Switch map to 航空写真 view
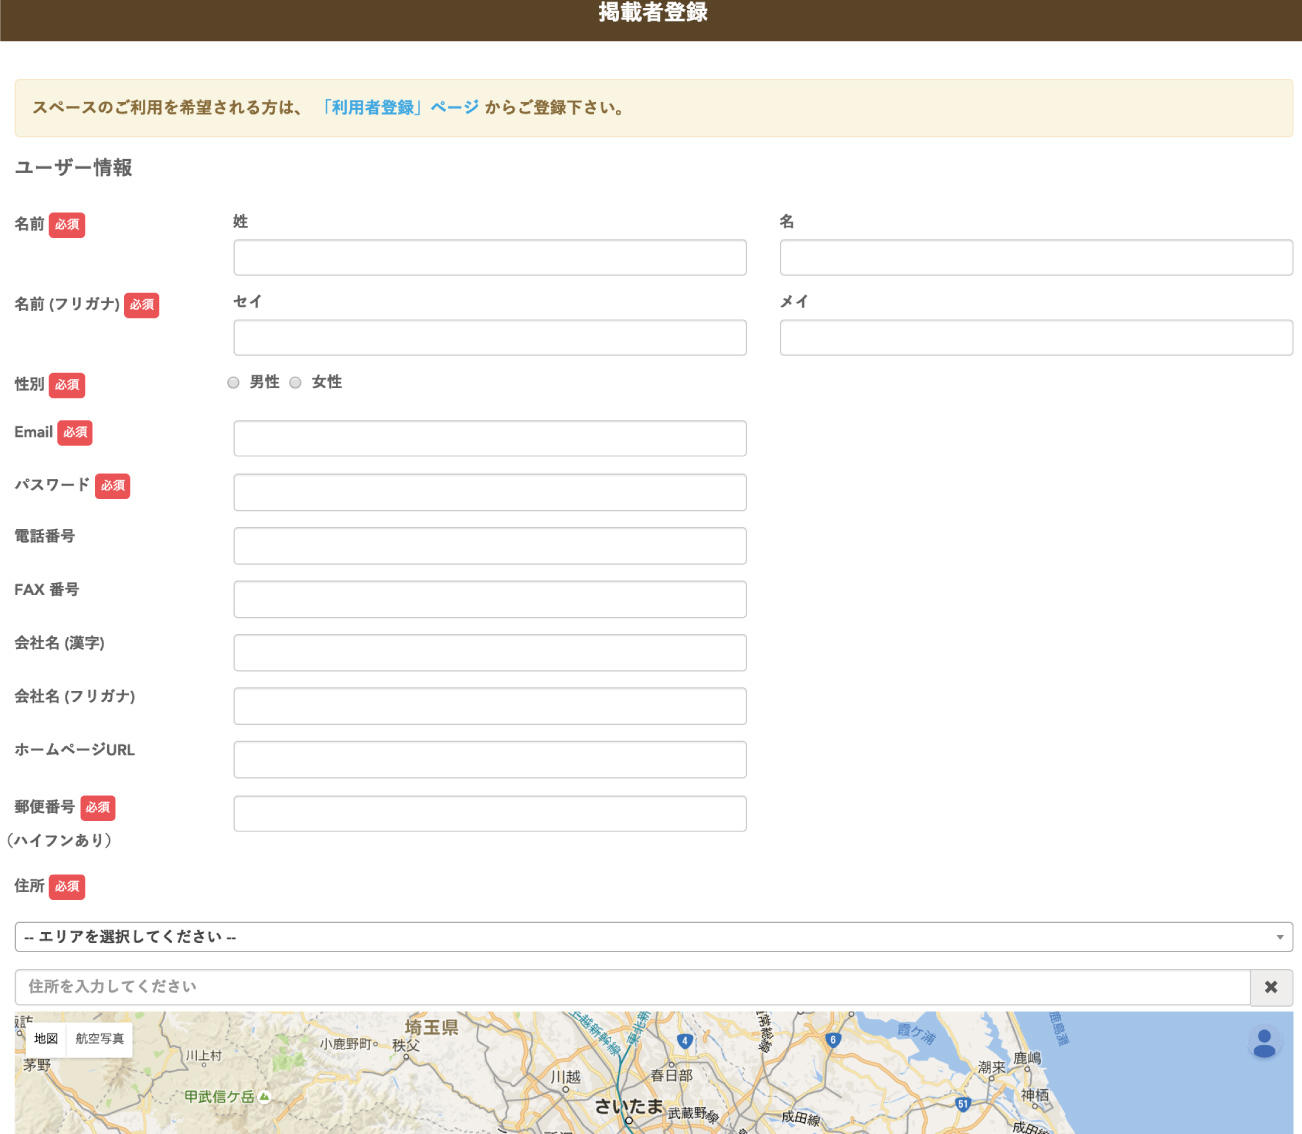 tap(100, 1039)
